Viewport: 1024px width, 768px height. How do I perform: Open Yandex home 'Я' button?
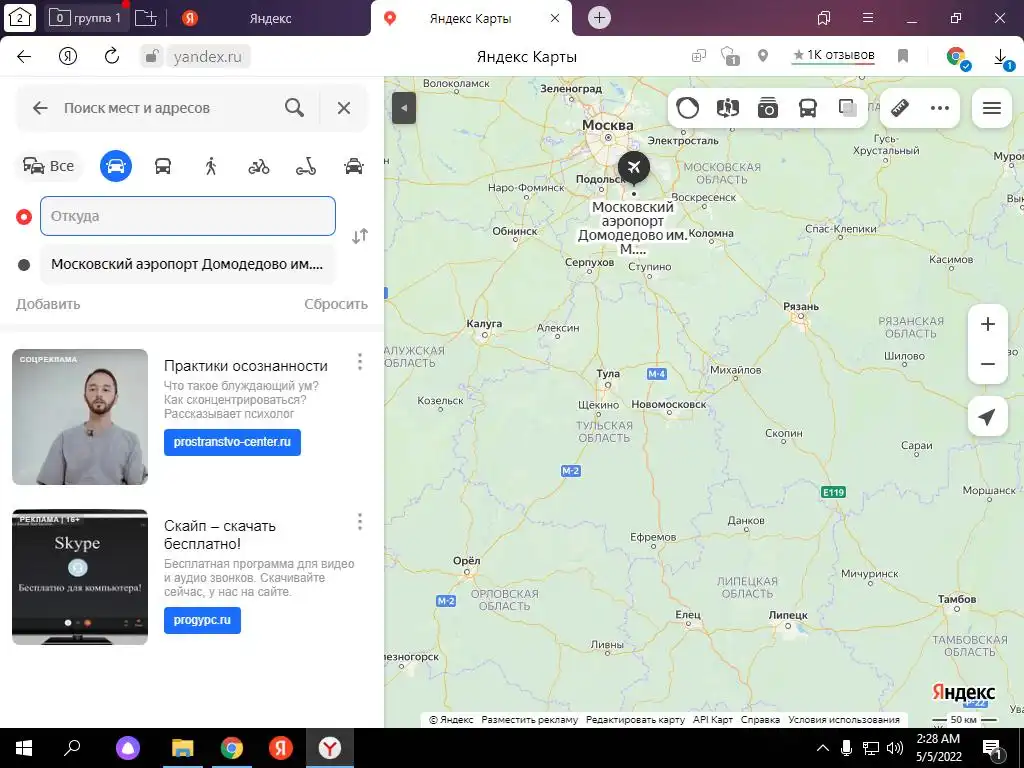pyautogui.click(x=68, y=56)
